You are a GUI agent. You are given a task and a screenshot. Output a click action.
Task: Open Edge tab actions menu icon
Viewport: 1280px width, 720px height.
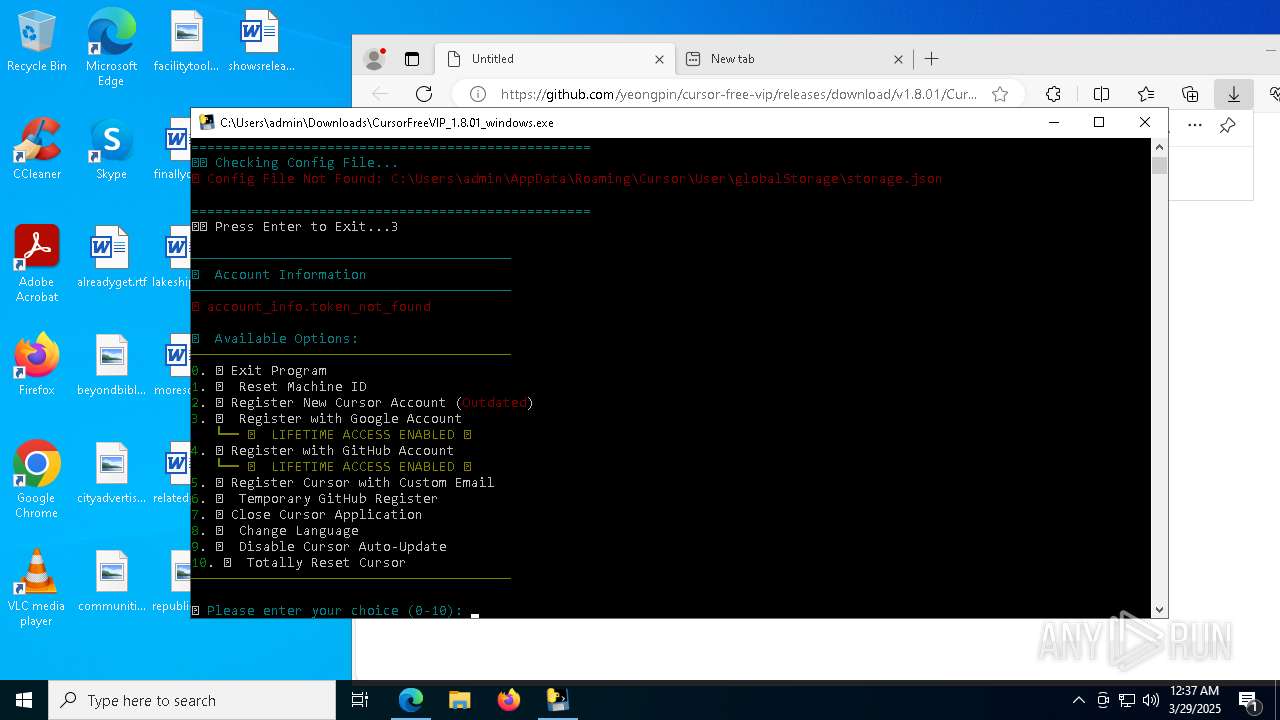[x=411, y=59]
